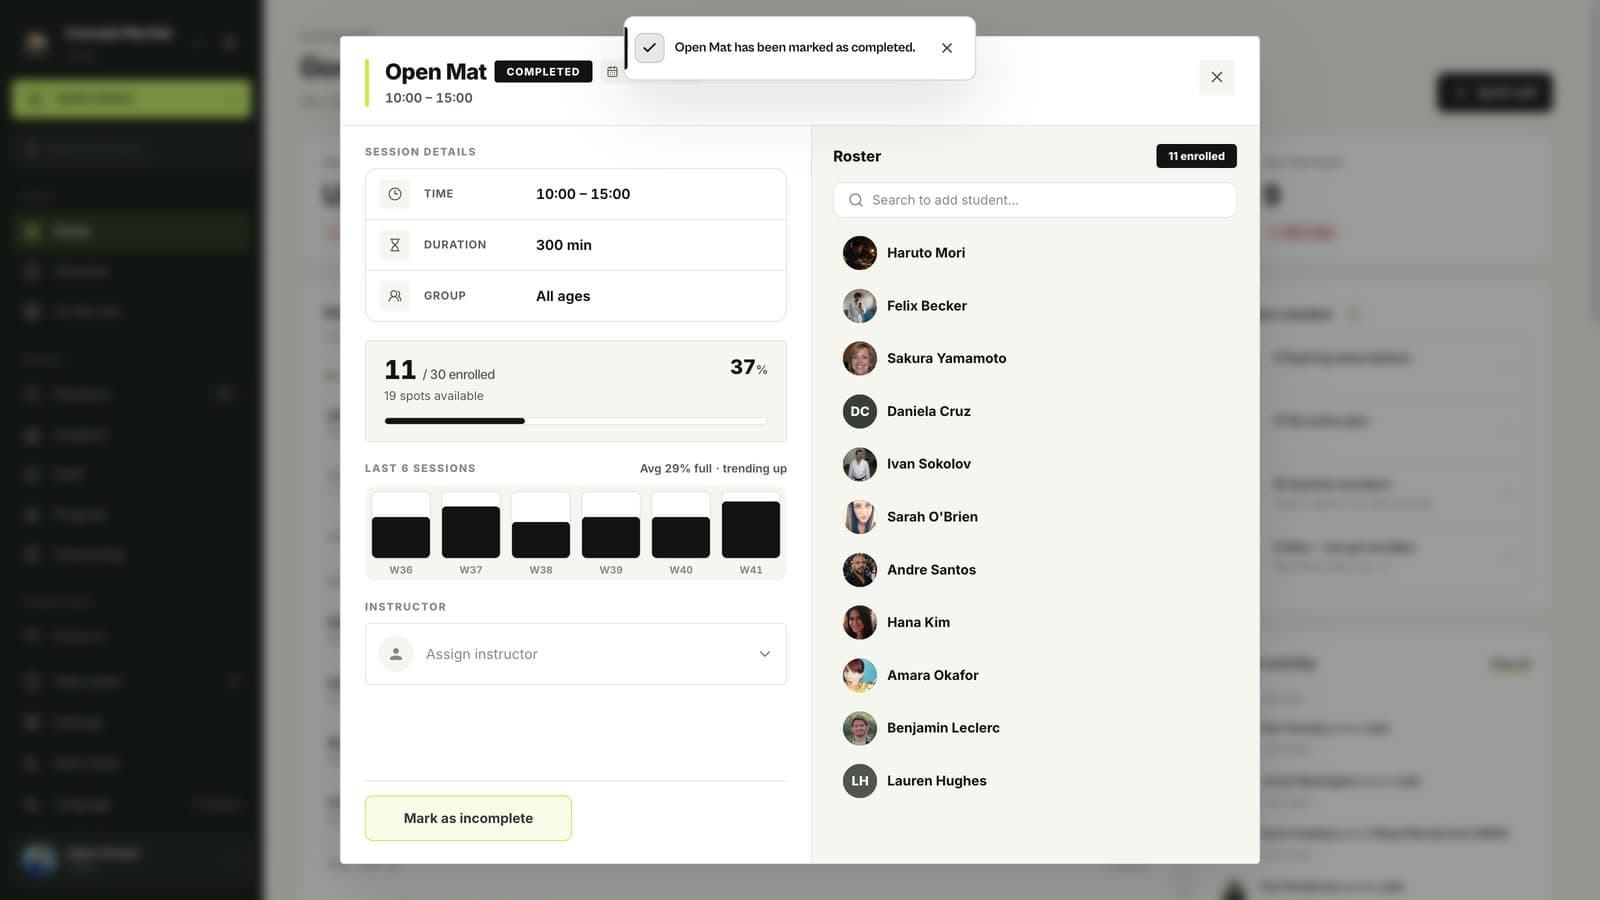
Task: Select the W41 session bar
Action: click(751, 526)
